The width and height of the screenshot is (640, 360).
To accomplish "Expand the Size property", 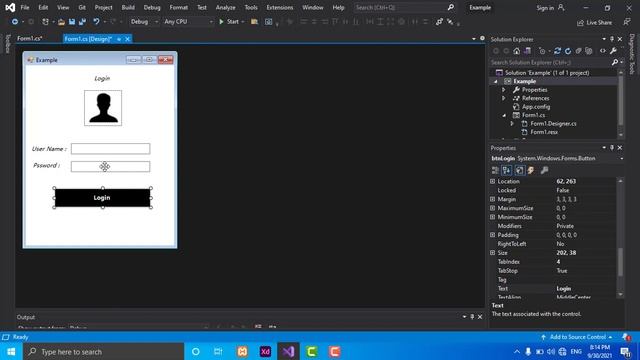I will click(493, 253).
